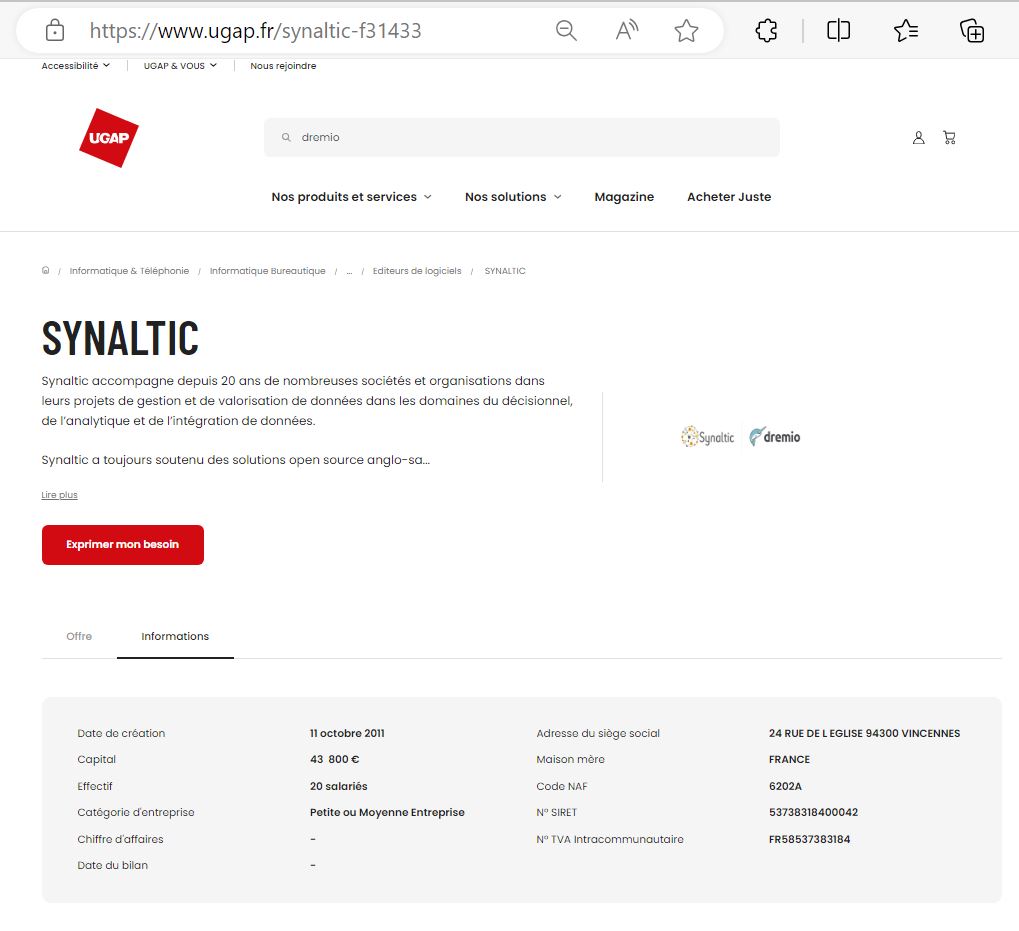
Task: Open the Magazine menu item
Action: coord(624,197)
